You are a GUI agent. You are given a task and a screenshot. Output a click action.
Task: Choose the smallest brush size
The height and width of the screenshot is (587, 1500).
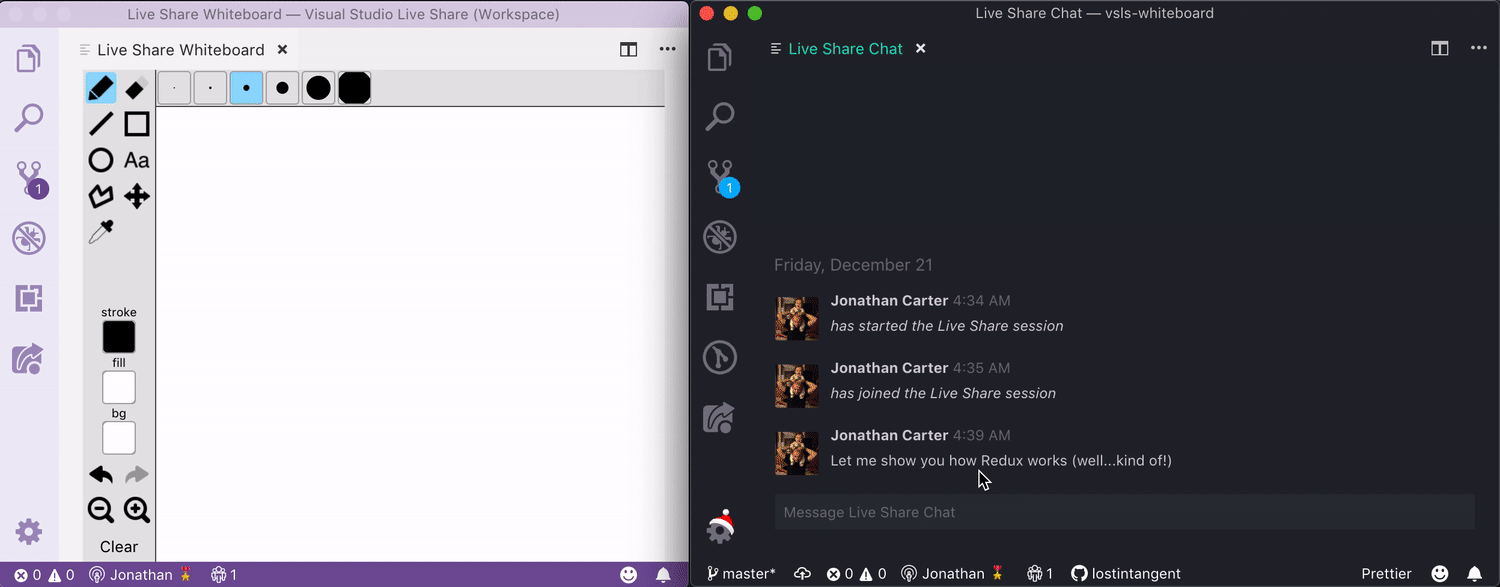point(174,88)
